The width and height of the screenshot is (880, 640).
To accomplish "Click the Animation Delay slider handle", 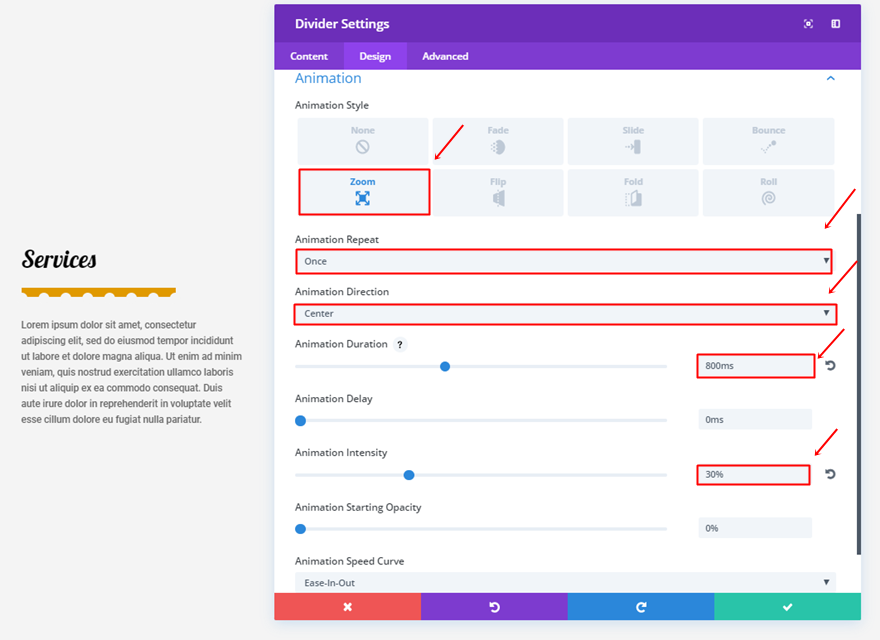I will coord(300,421).
